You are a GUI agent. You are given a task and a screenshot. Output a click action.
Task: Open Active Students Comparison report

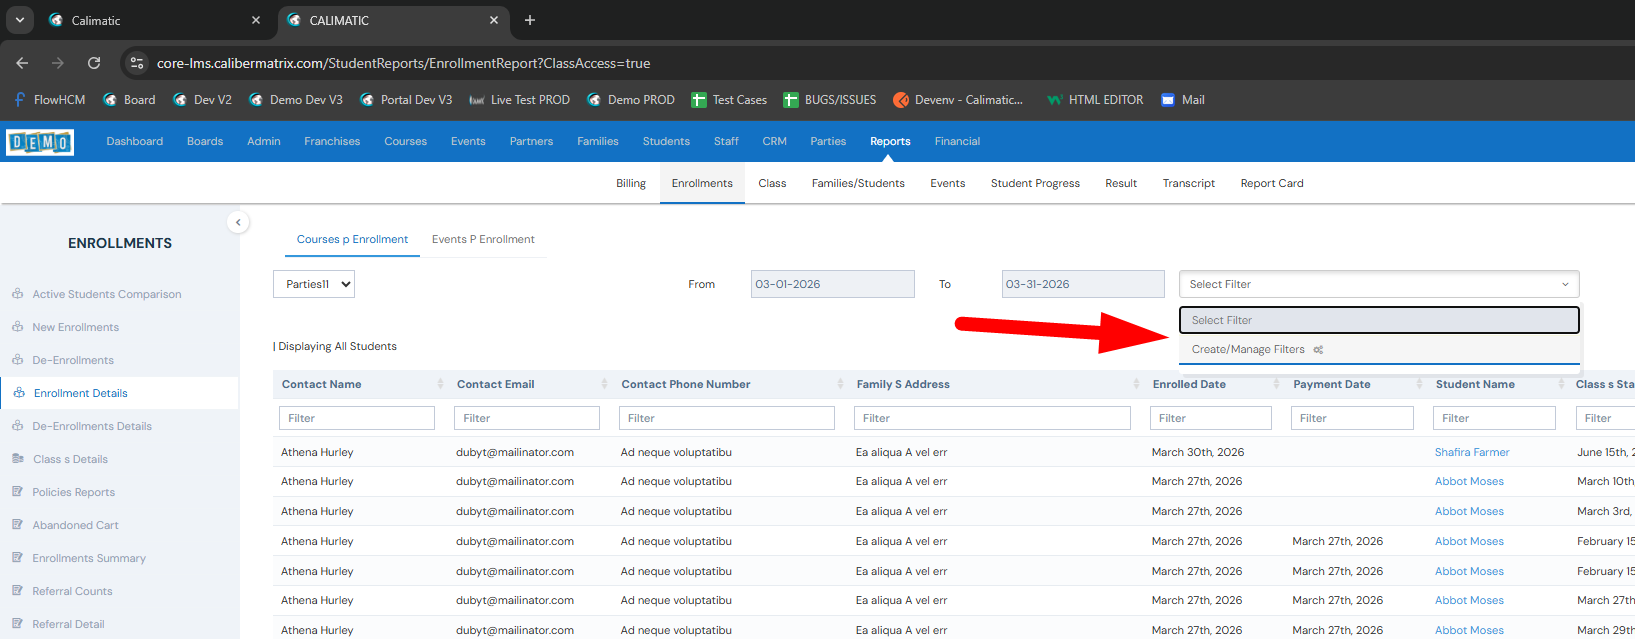(107, 294)
